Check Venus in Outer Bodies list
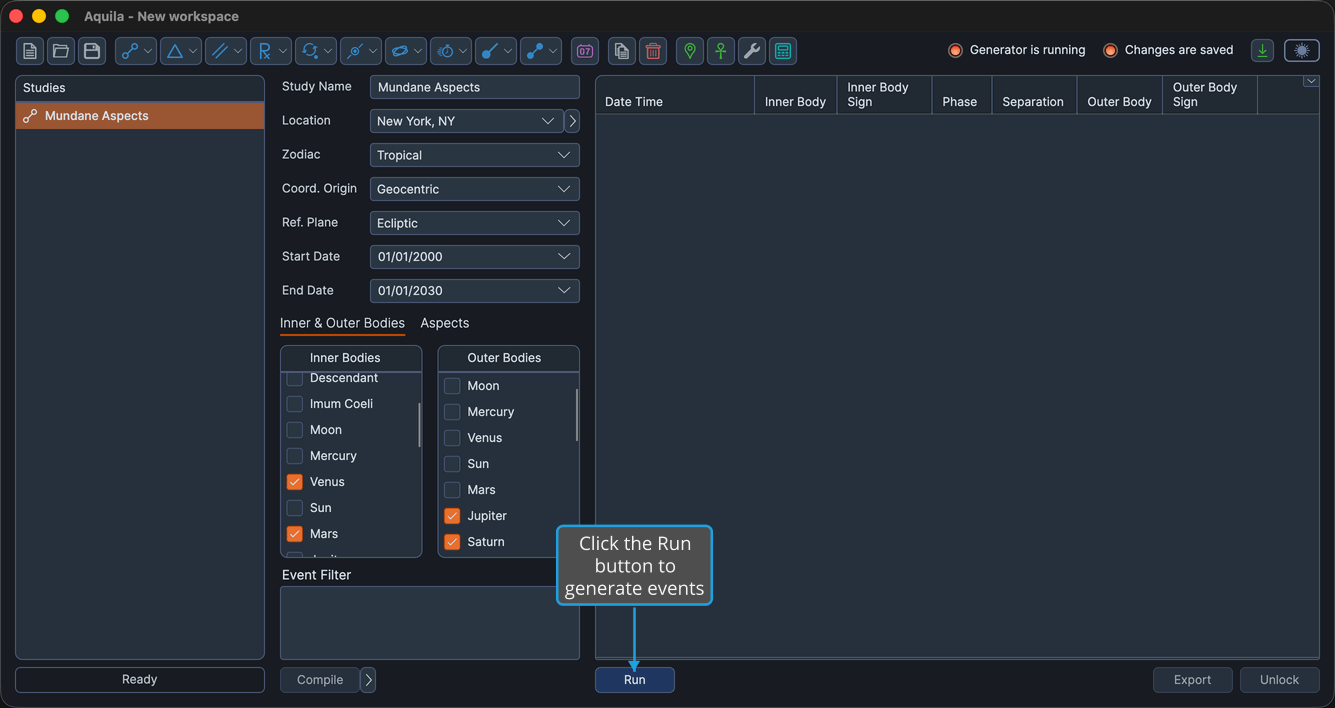This screenshot has height=708, width=1335. [452, 438]
